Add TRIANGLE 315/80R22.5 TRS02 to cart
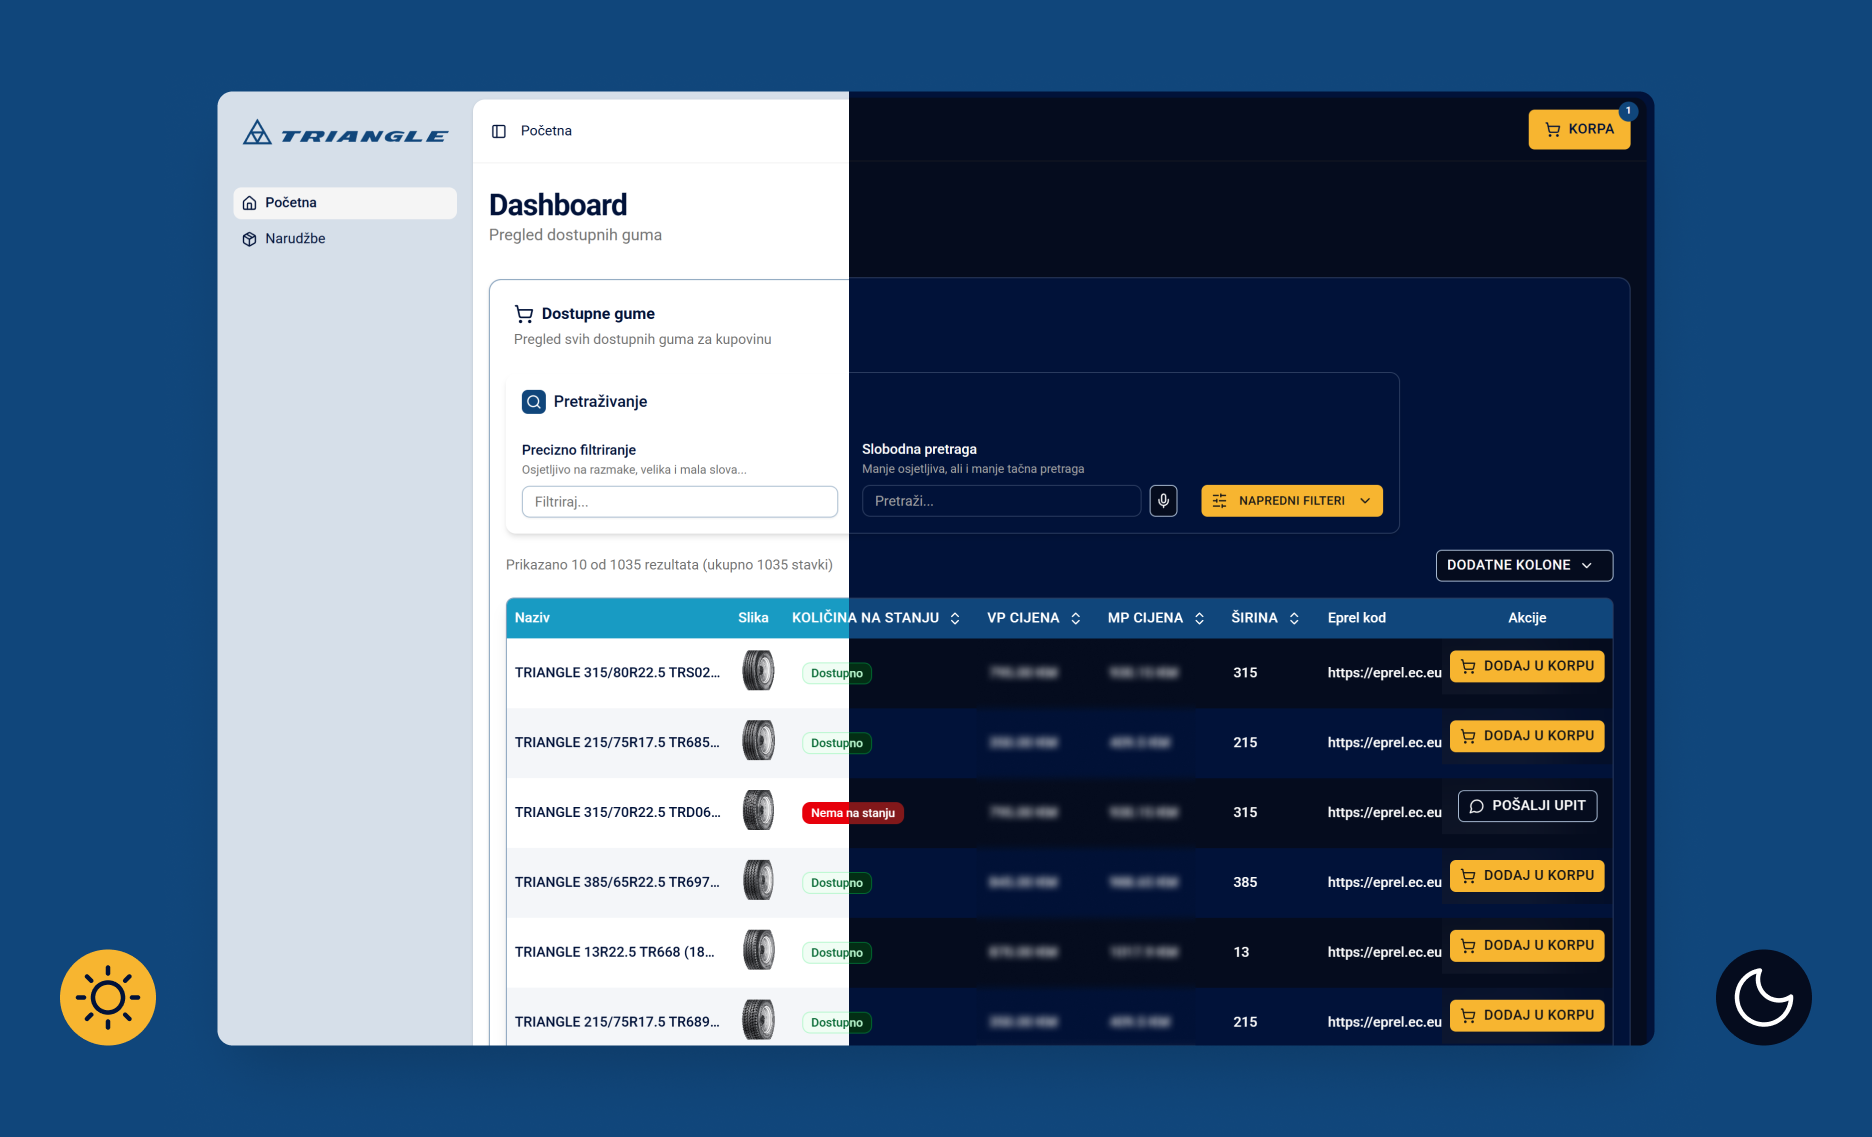This screenshot has height=1137, width=1872. [1527, 666]
